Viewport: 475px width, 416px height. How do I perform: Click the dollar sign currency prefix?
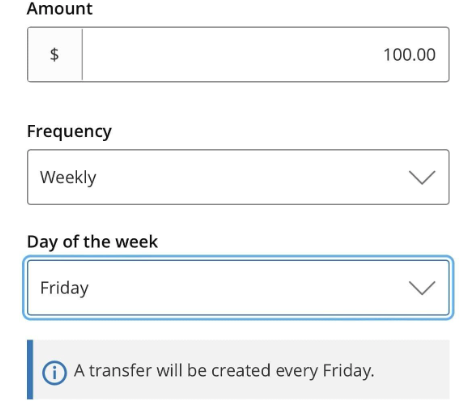coord(54,54)
